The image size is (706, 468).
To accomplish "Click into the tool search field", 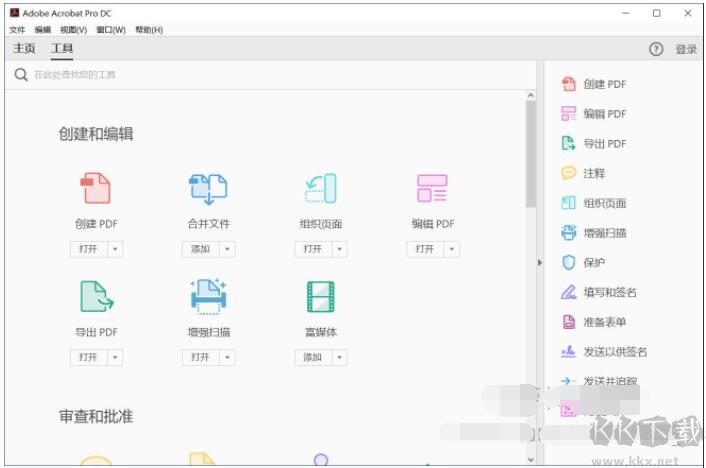I will click(270, 75).
